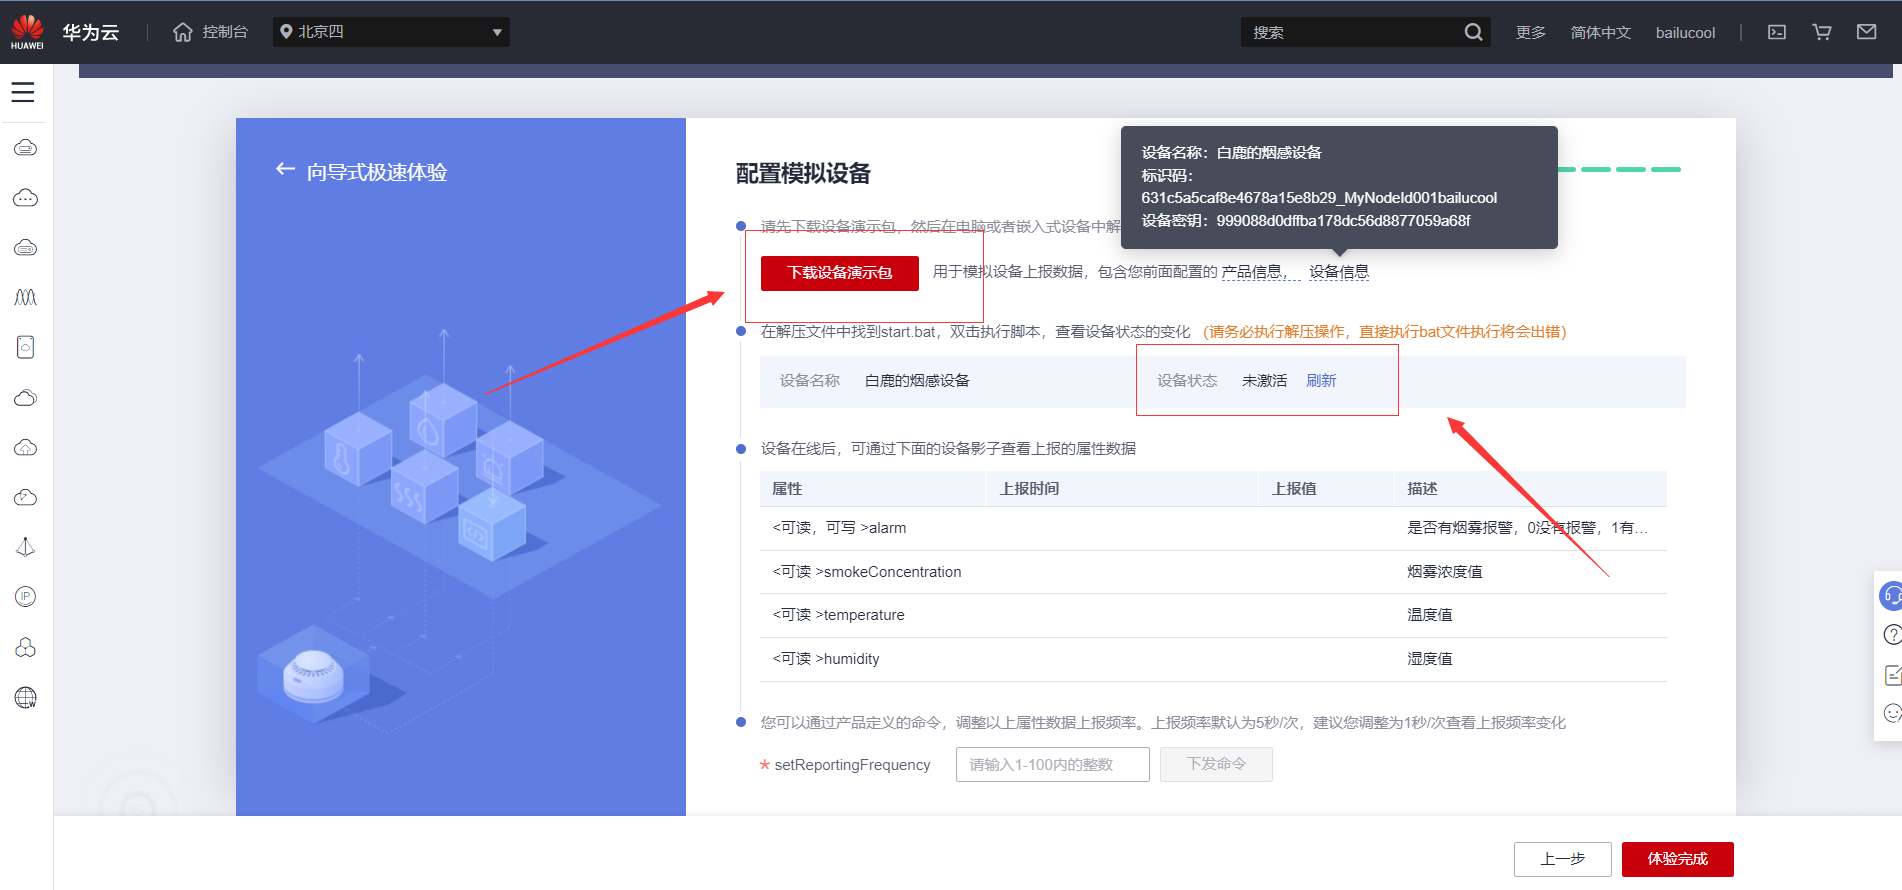The height and width of the screenshot is (890, 1902).
Task: Expand the 北京四 region dropdown
Action: 391,32
